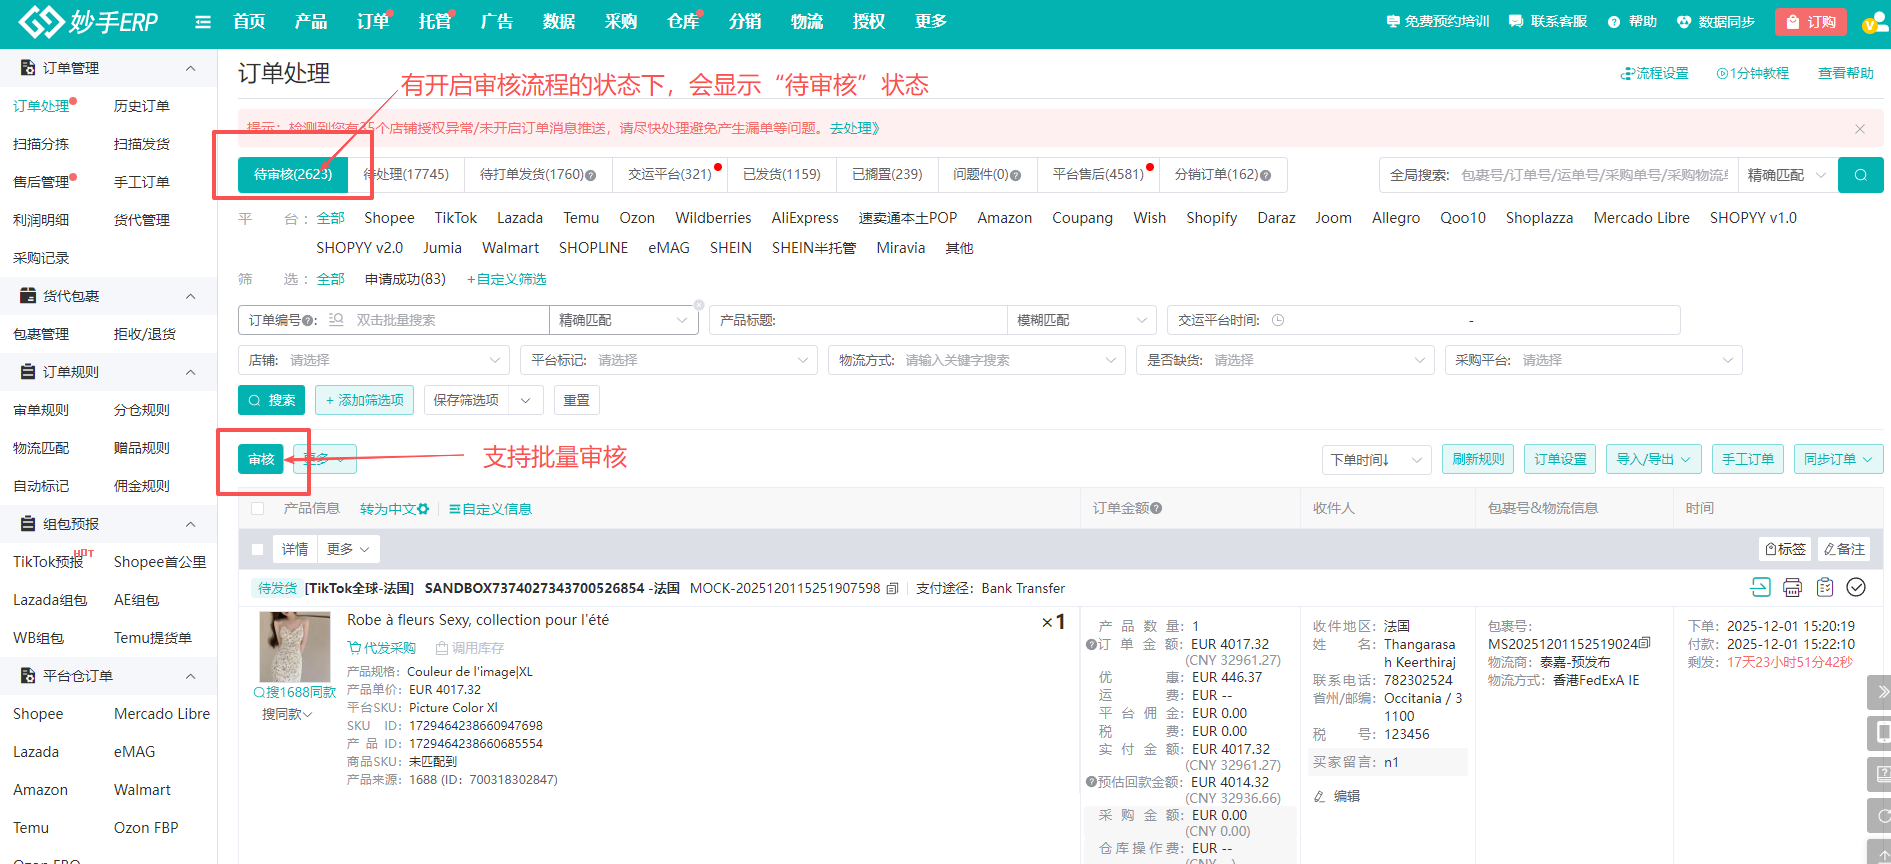The width and height of the screenshot is (1891, 864).
Task: Click the 备注 note button
Action: click(x=1844, y=549)
